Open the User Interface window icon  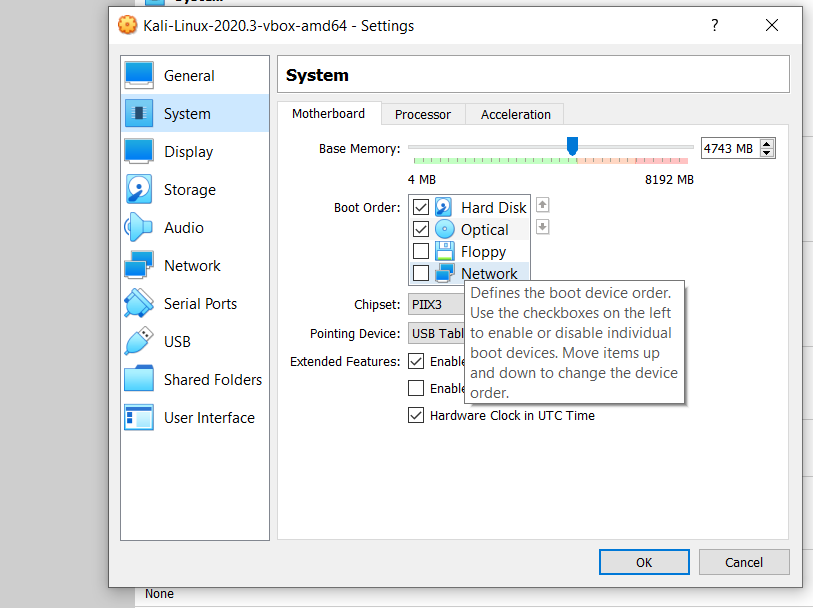[139, 417]
